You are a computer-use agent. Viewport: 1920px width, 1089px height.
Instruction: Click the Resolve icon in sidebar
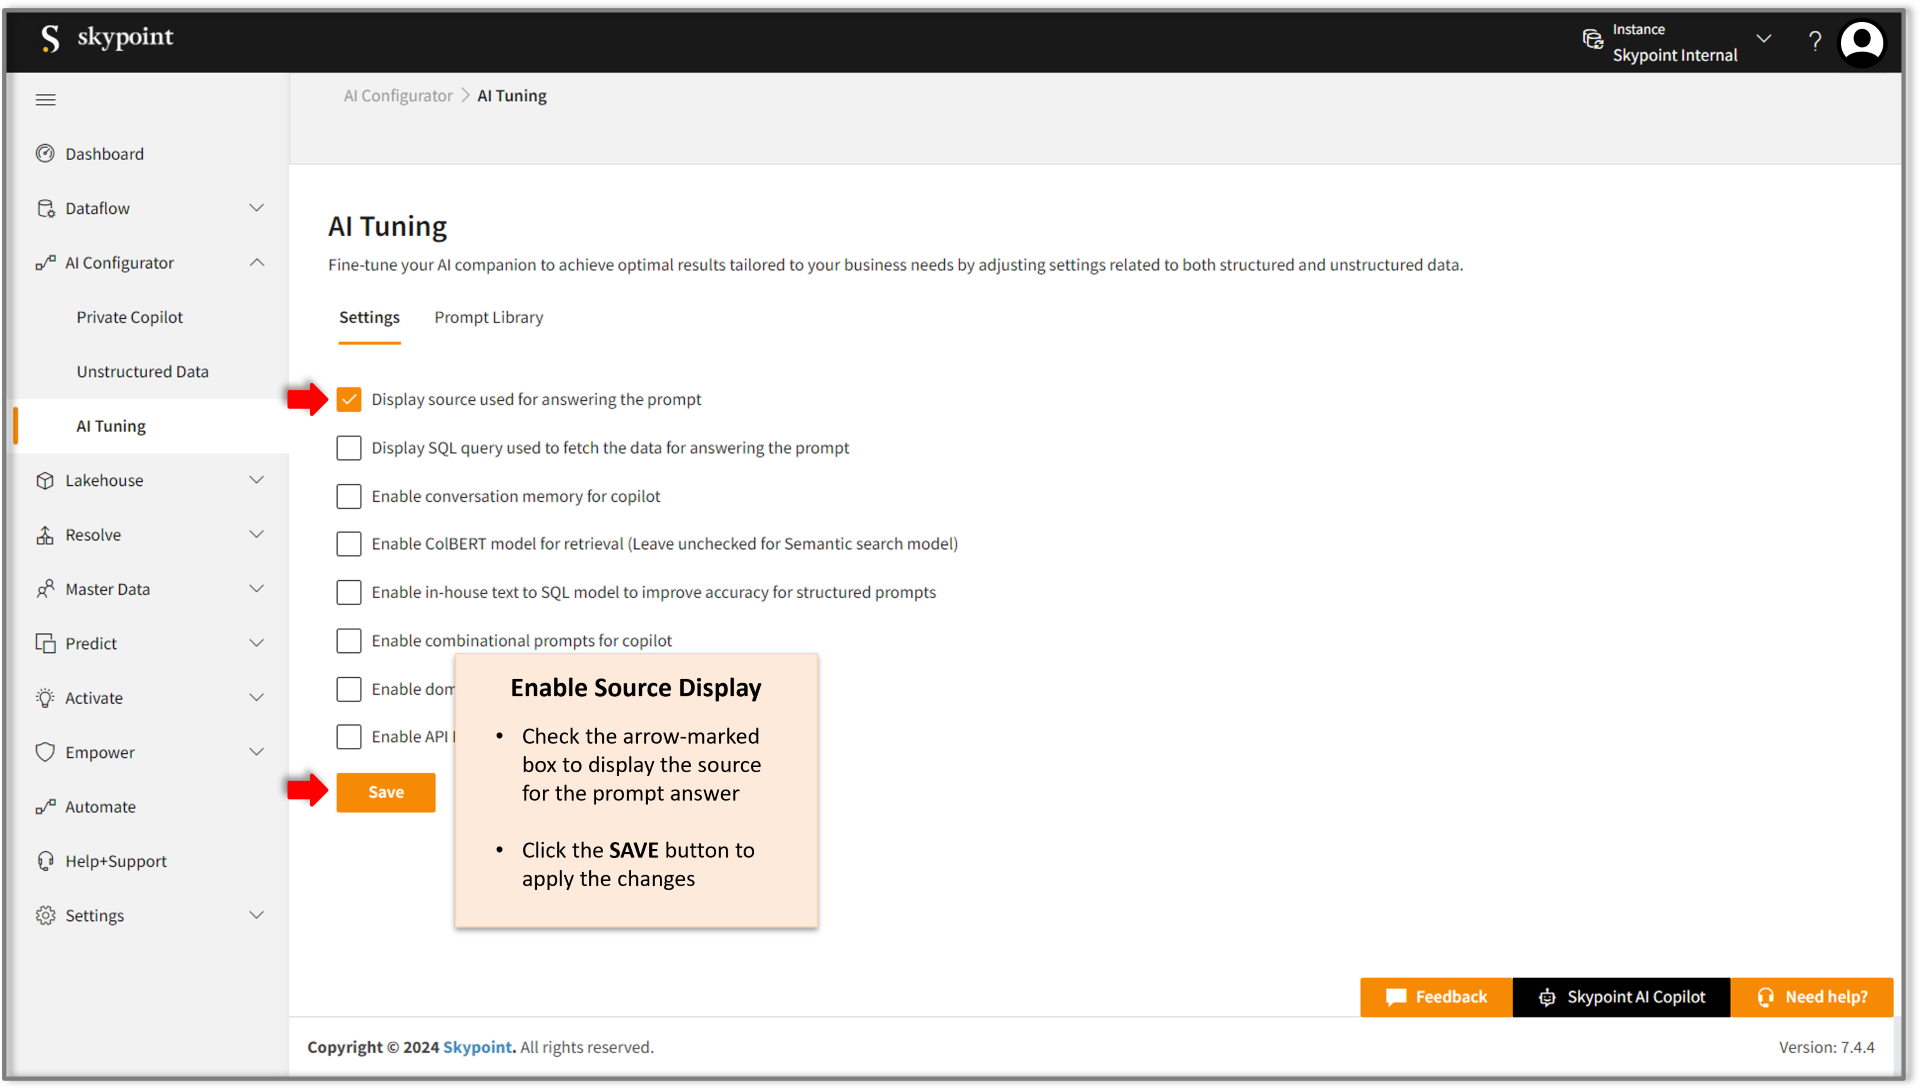coord(45,535)
